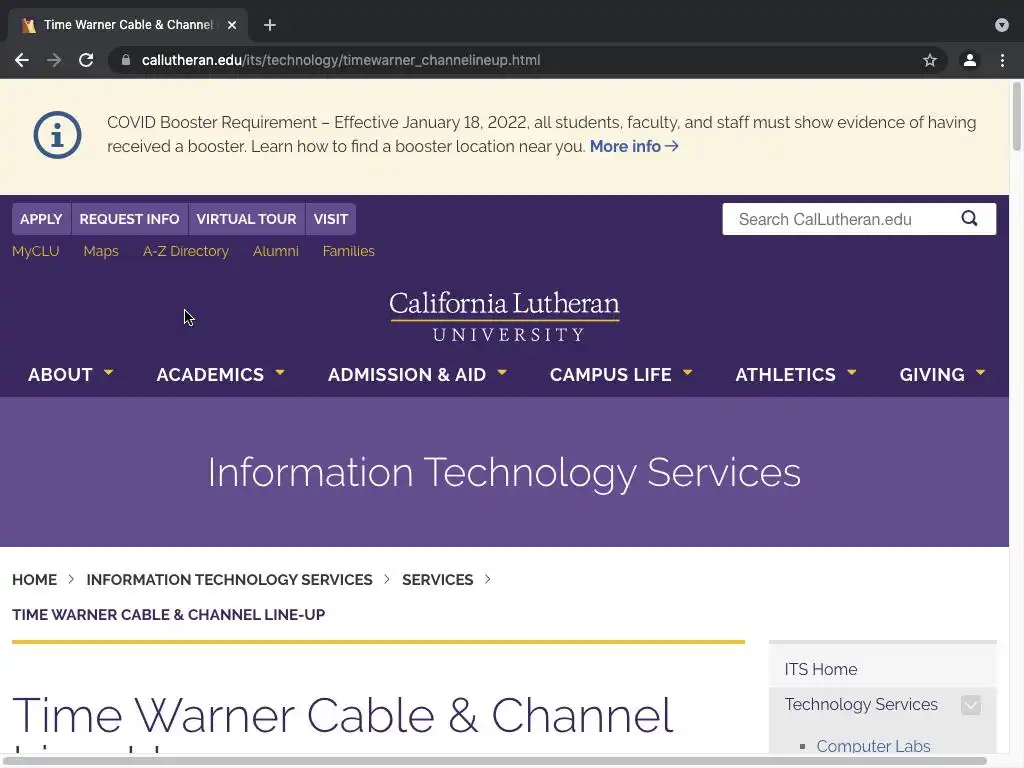Click the VIRTUAL TOUR button
The image size is (1024, 768).
(246, 219)
